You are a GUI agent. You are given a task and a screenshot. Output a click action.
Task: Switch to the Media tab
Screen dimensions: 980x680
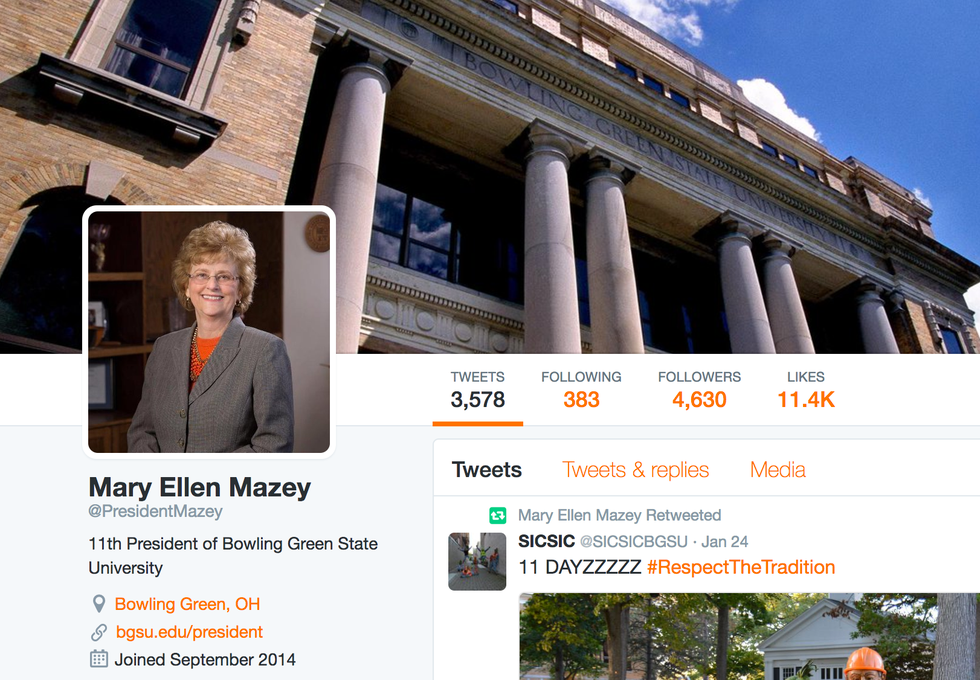click(778, 469)
